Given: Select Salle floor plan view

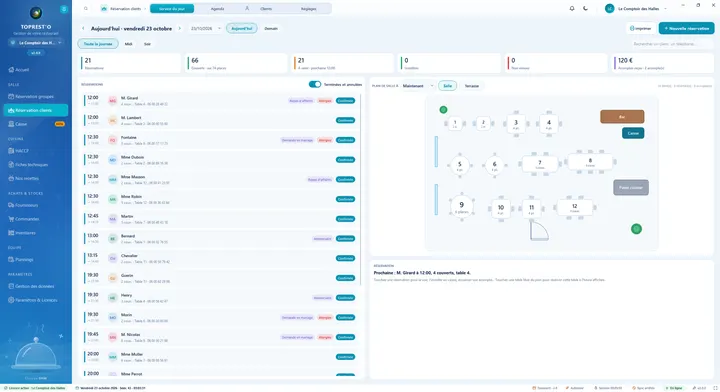Looking at the screenshot, I should tap(447, 86).
